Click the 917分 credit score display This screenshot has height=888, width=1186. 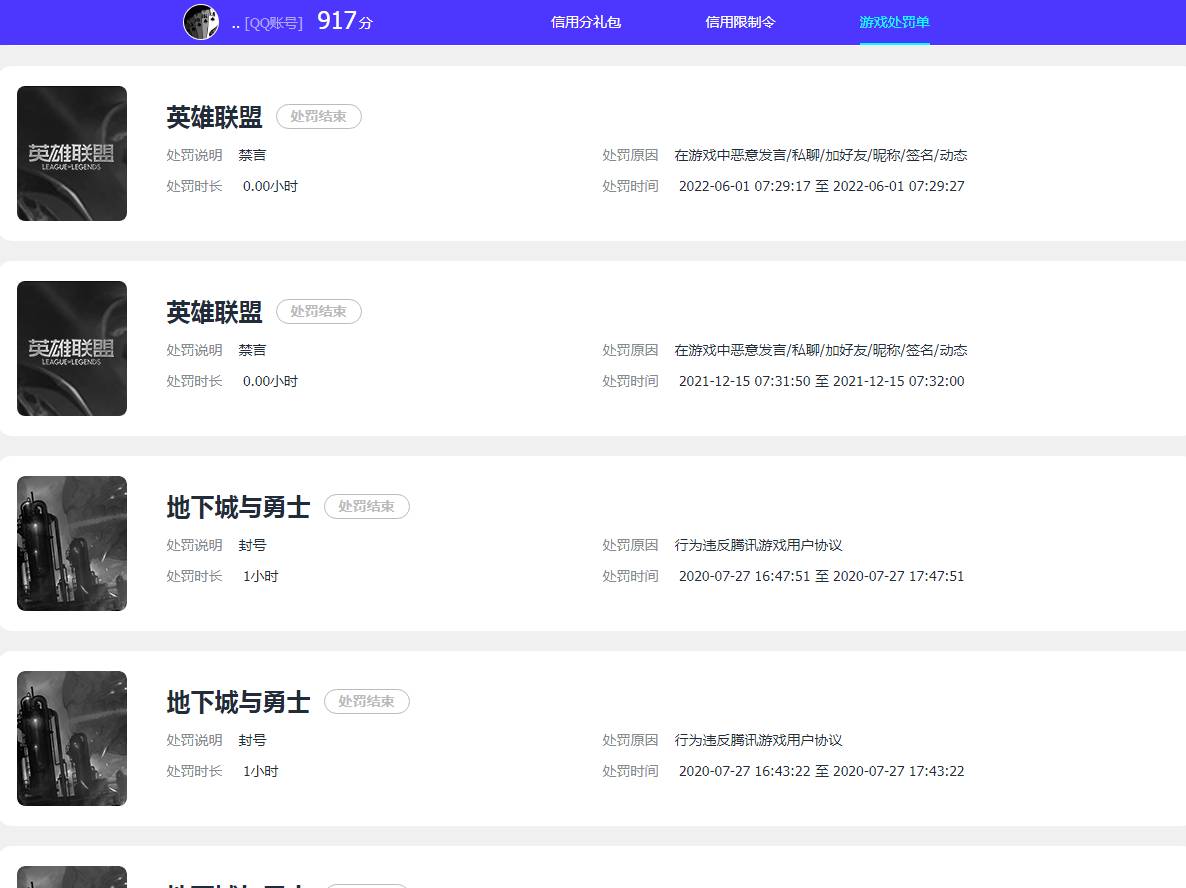pyautogui.click(x=342, y=20)
